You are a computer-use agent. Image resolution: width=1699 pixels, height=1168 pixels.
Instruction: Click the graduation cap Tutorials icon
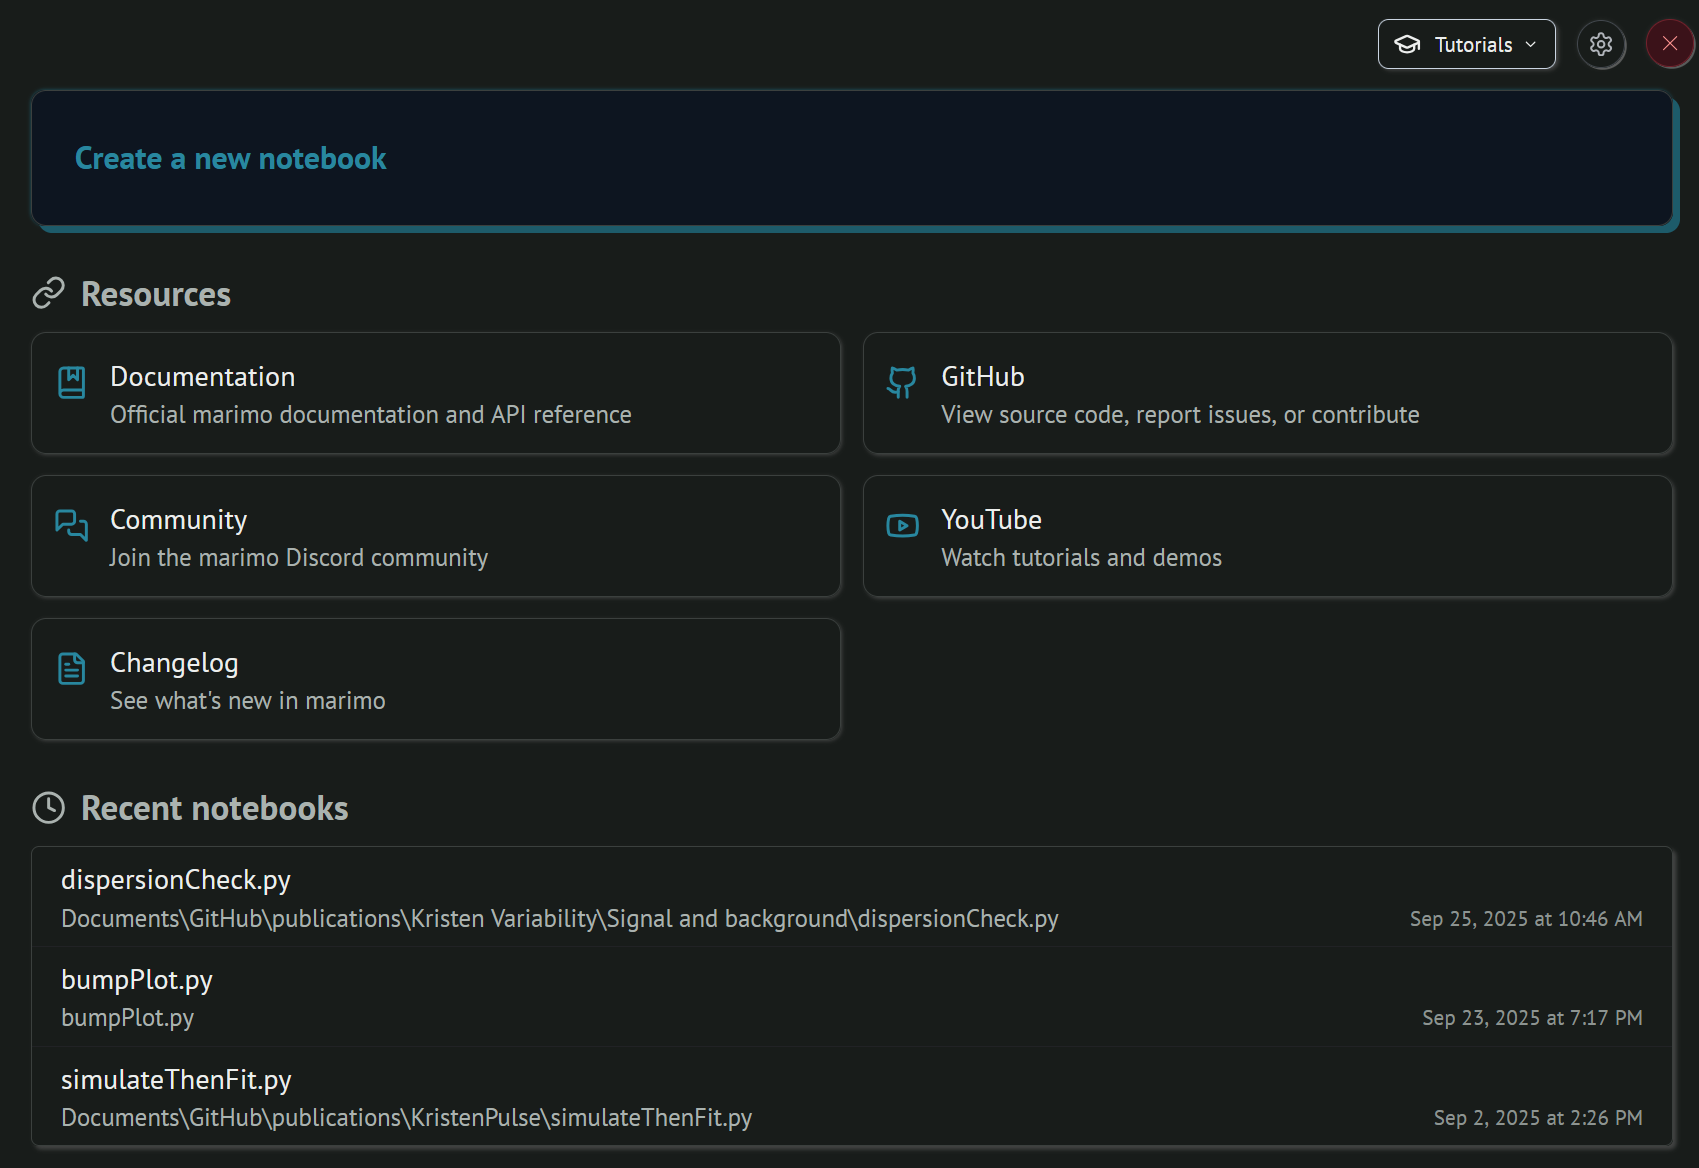[1407, 45]
